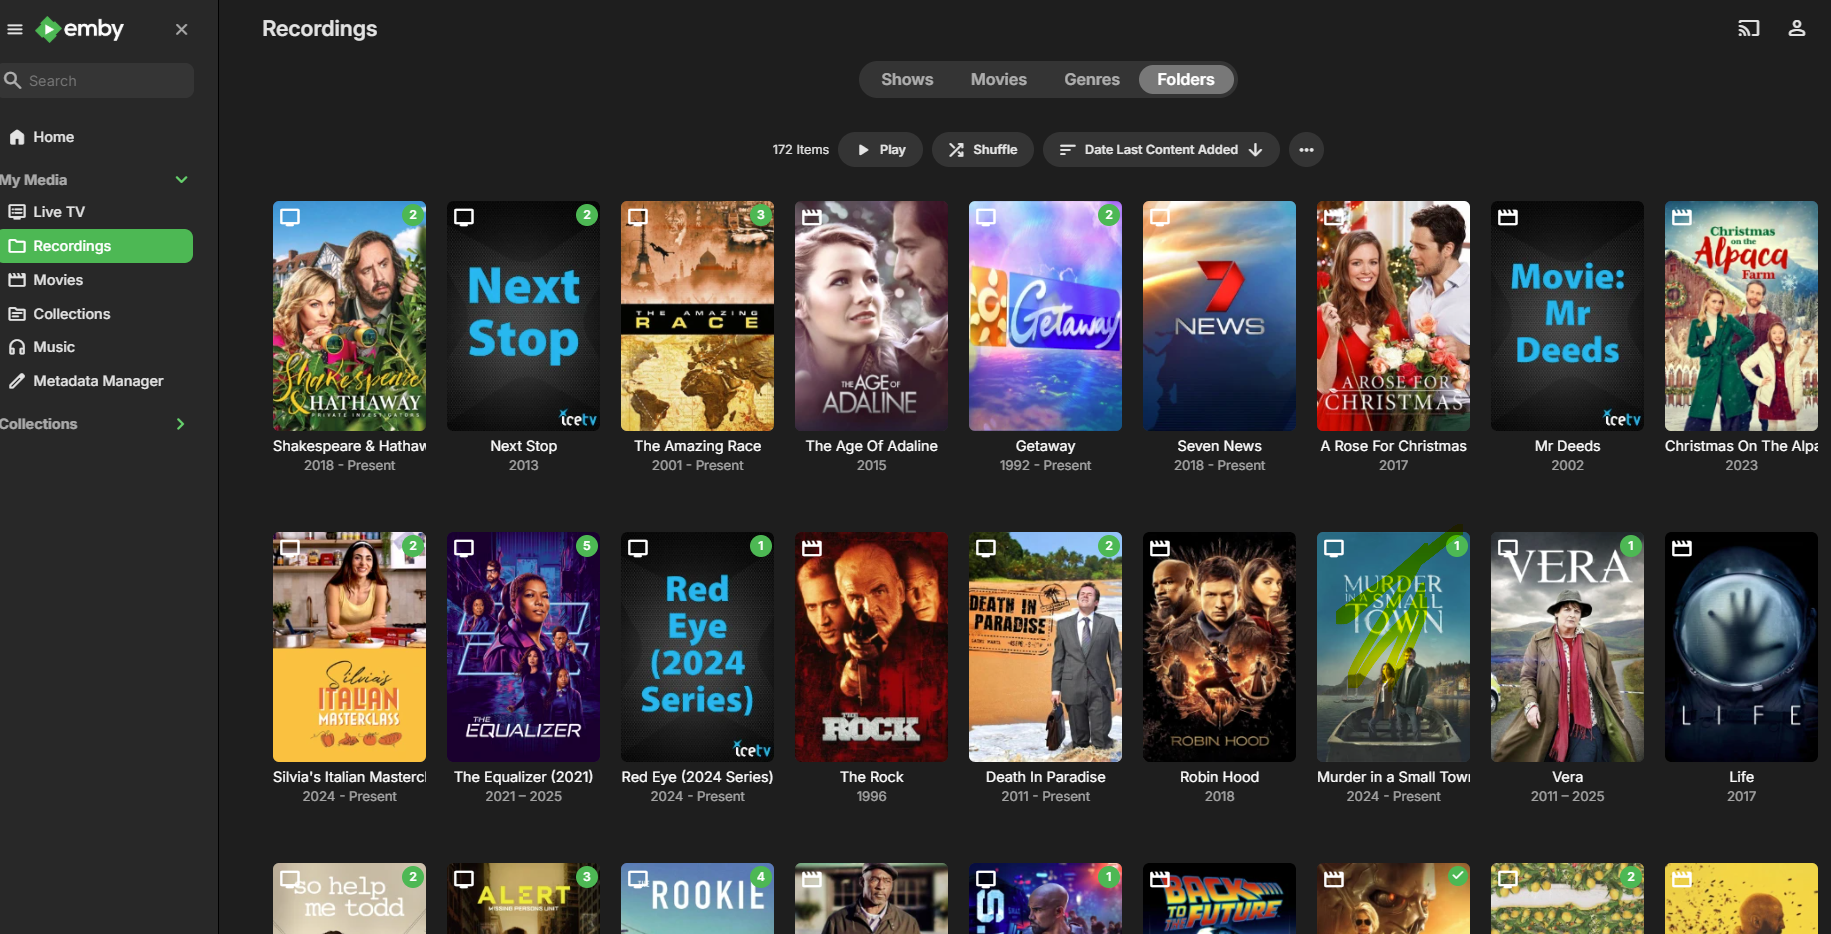Screen dimensions: 1831x934
Task: Open A Rose For Christmas poster
Action: click(x=1394, y=316)
